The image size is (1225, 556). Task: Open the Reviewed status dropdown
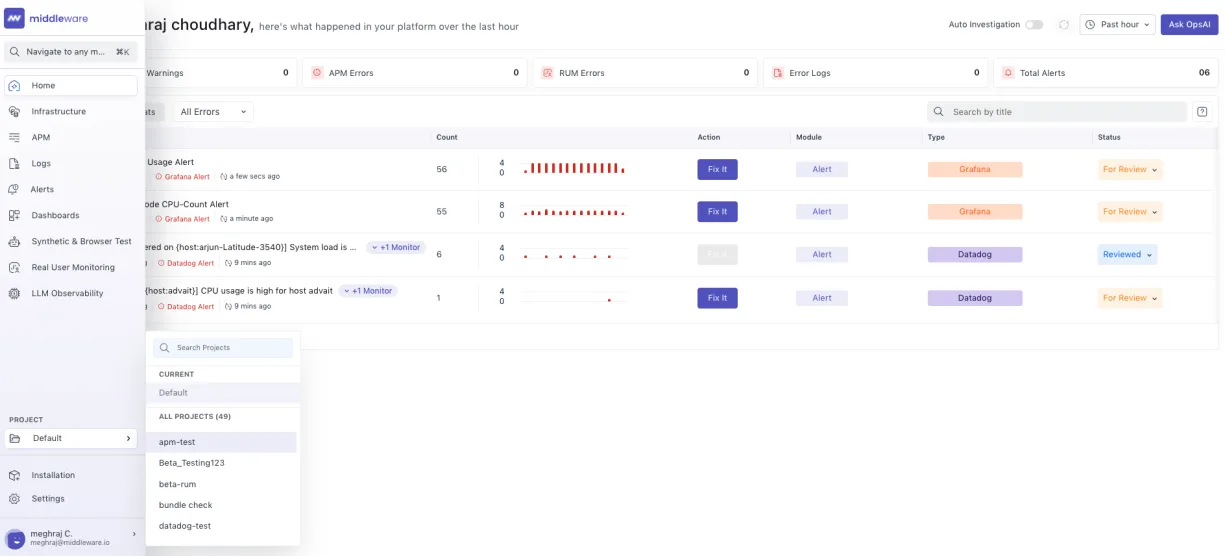click(1127, 255)
